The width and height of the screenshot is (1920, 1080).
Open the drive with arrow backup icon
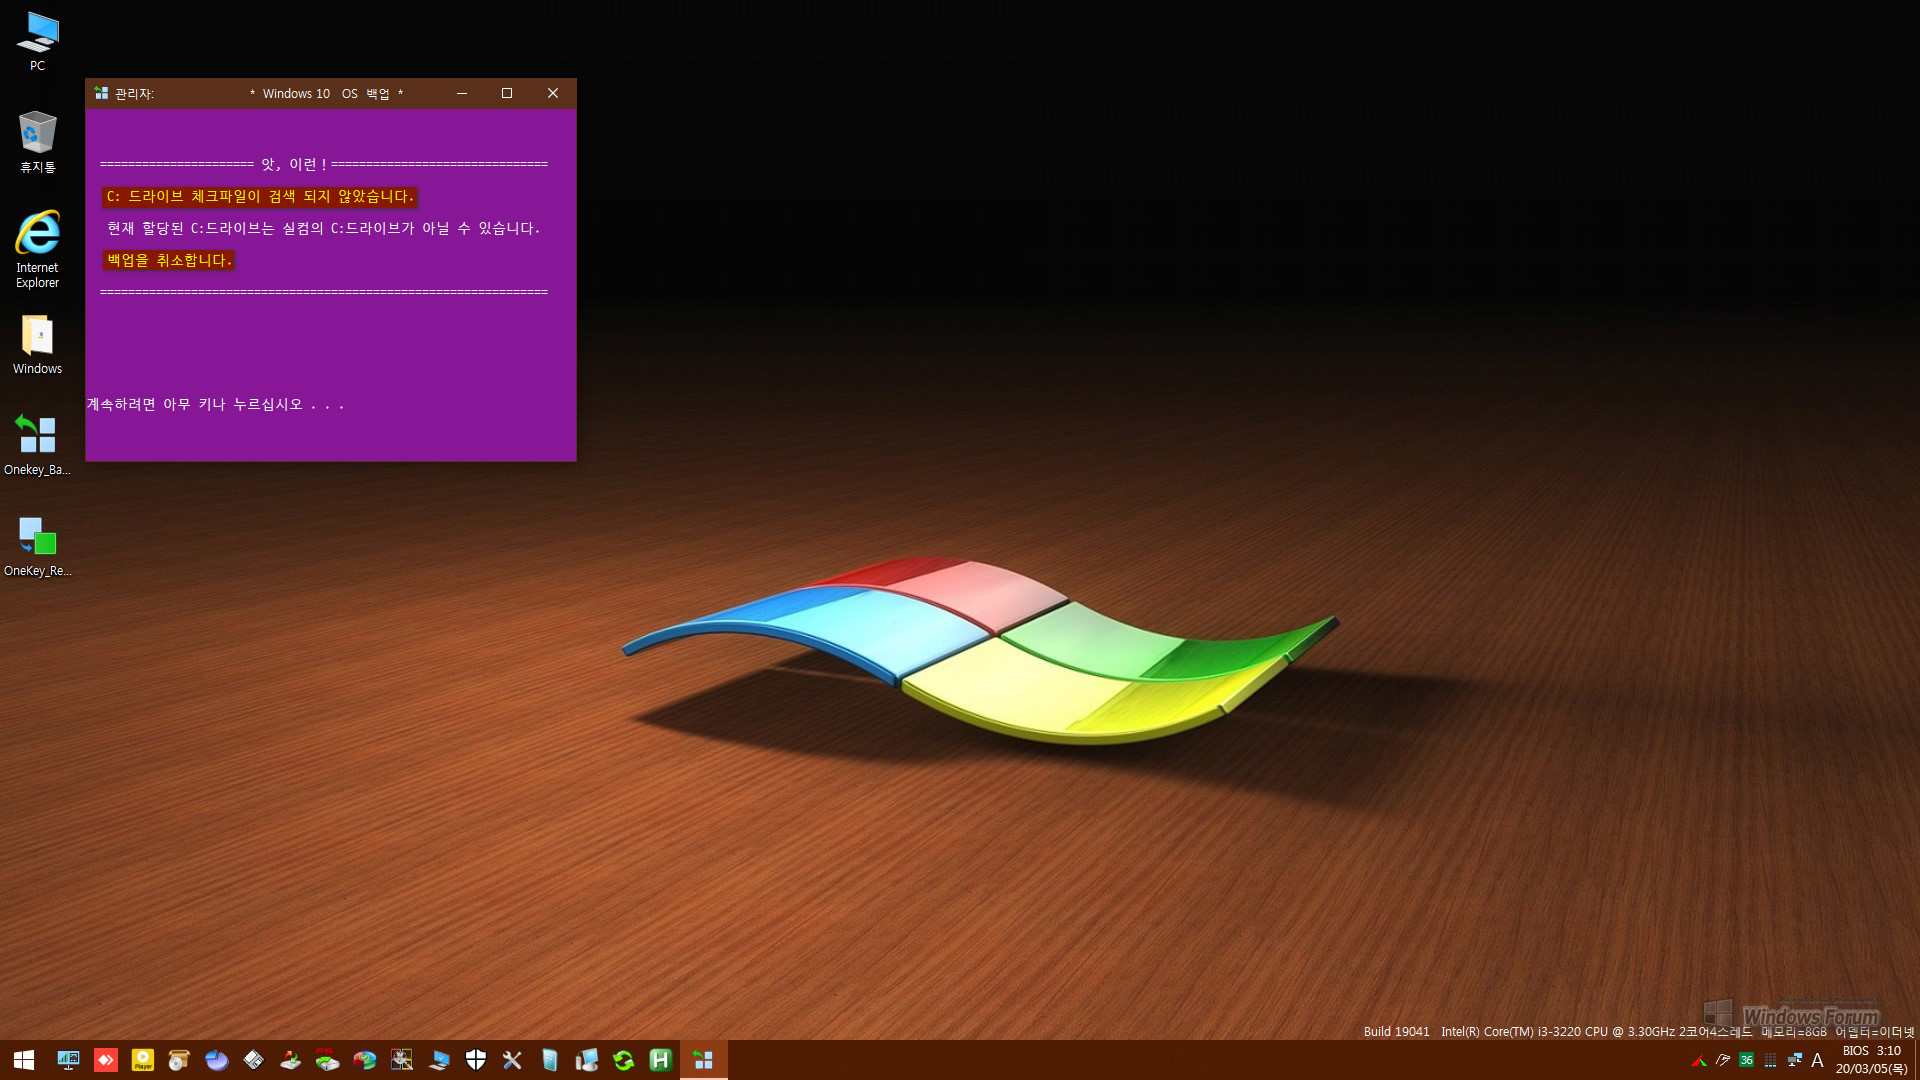click(291, 1060)
